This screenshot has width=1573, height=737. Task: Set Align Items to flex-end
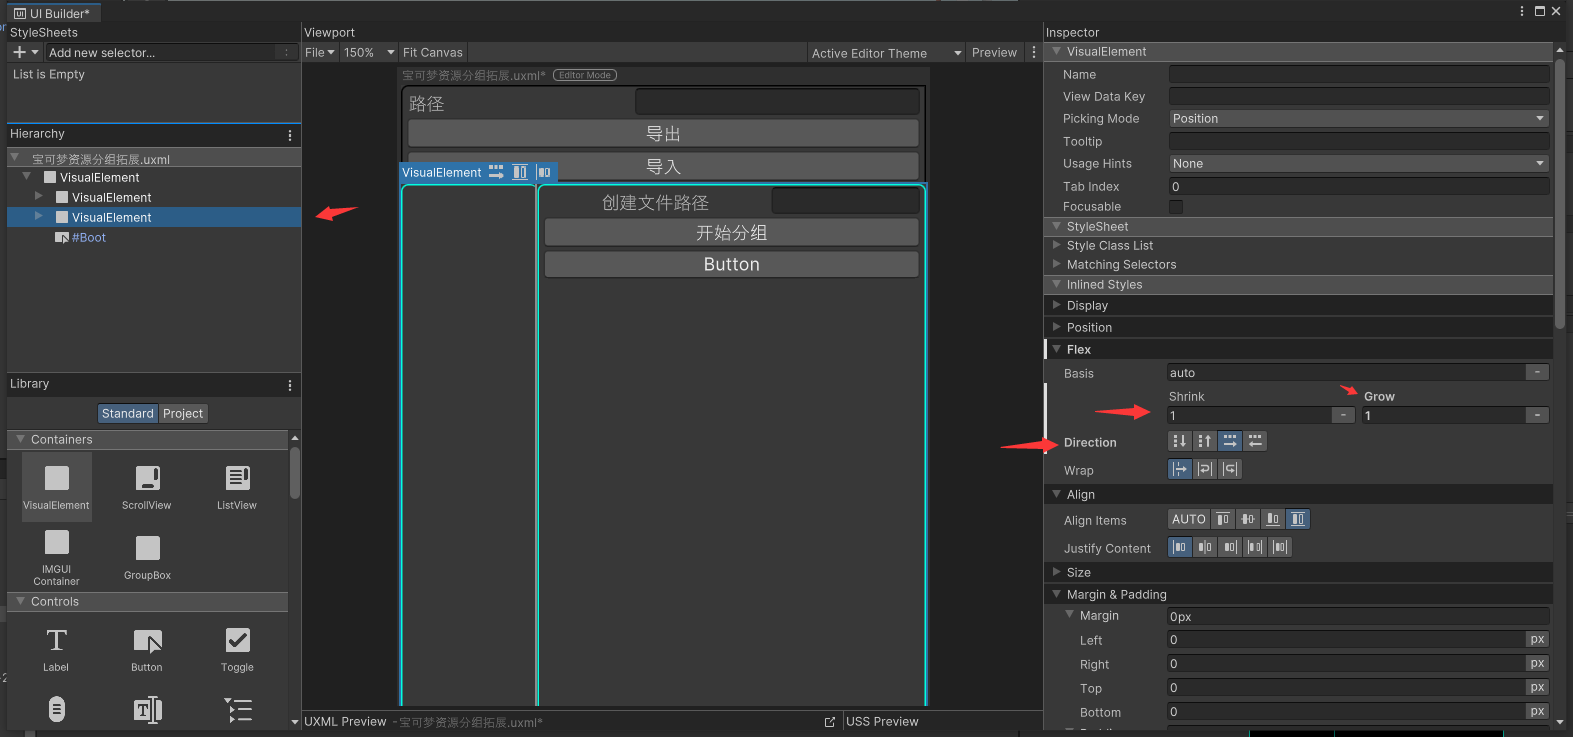point(1273,519)
